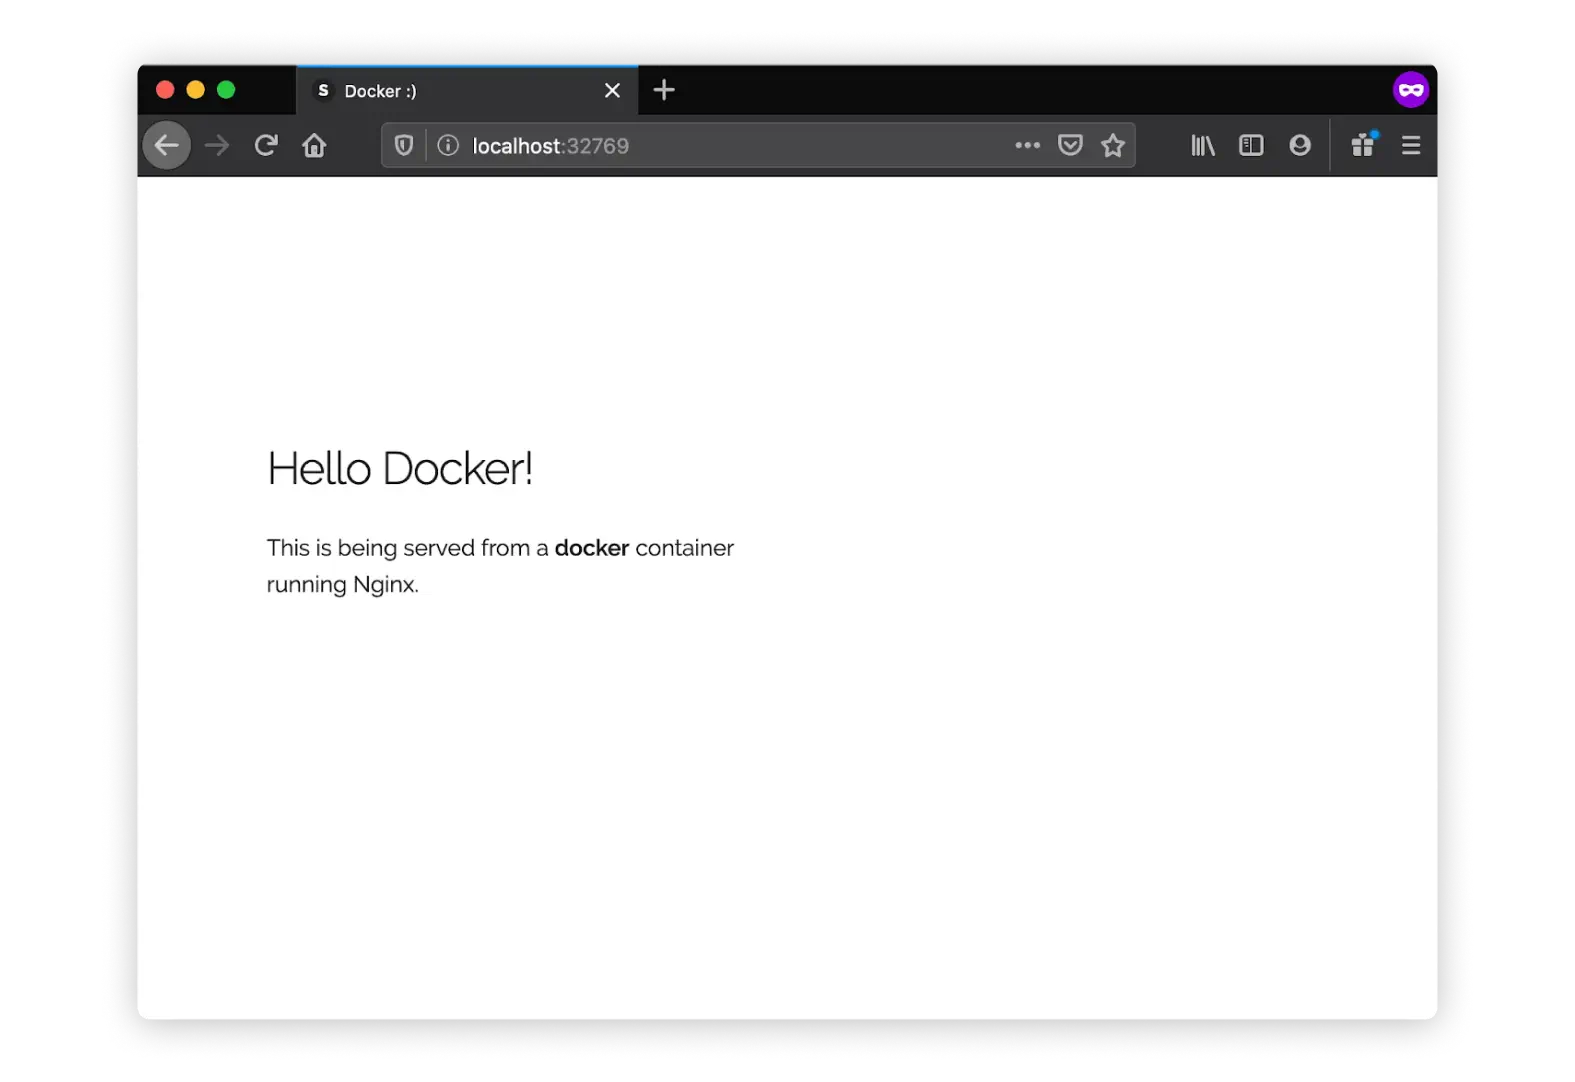Save the page to Pocket

tap(1070, 146)
